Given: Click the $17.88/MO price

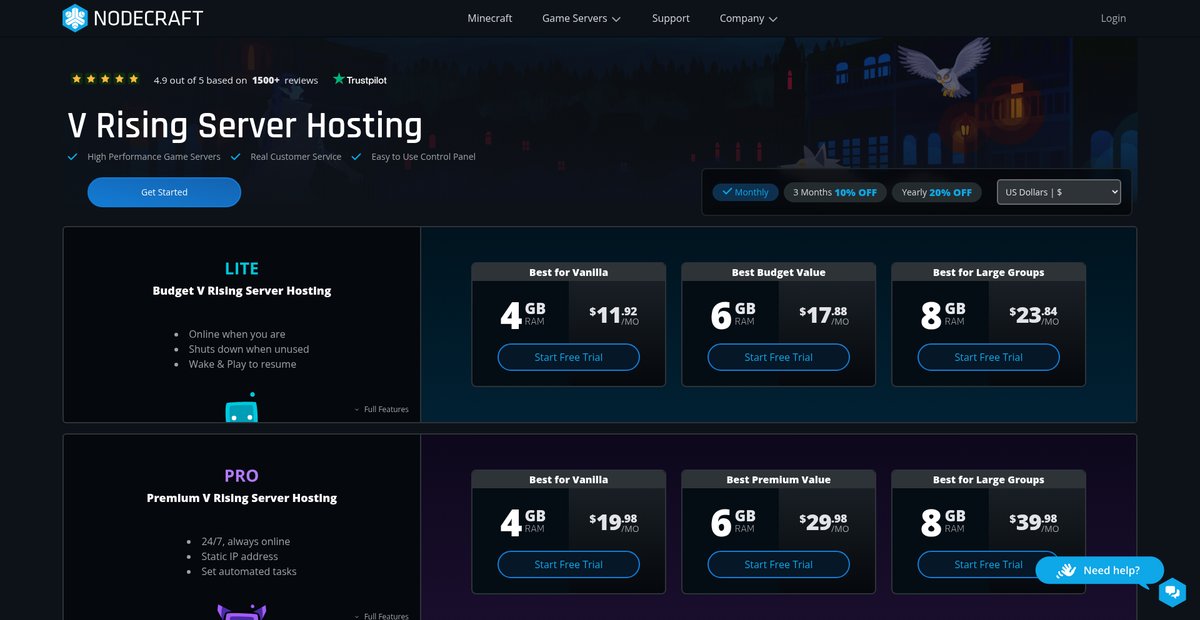Looking at the screenshot, I should tap(824, 315).
